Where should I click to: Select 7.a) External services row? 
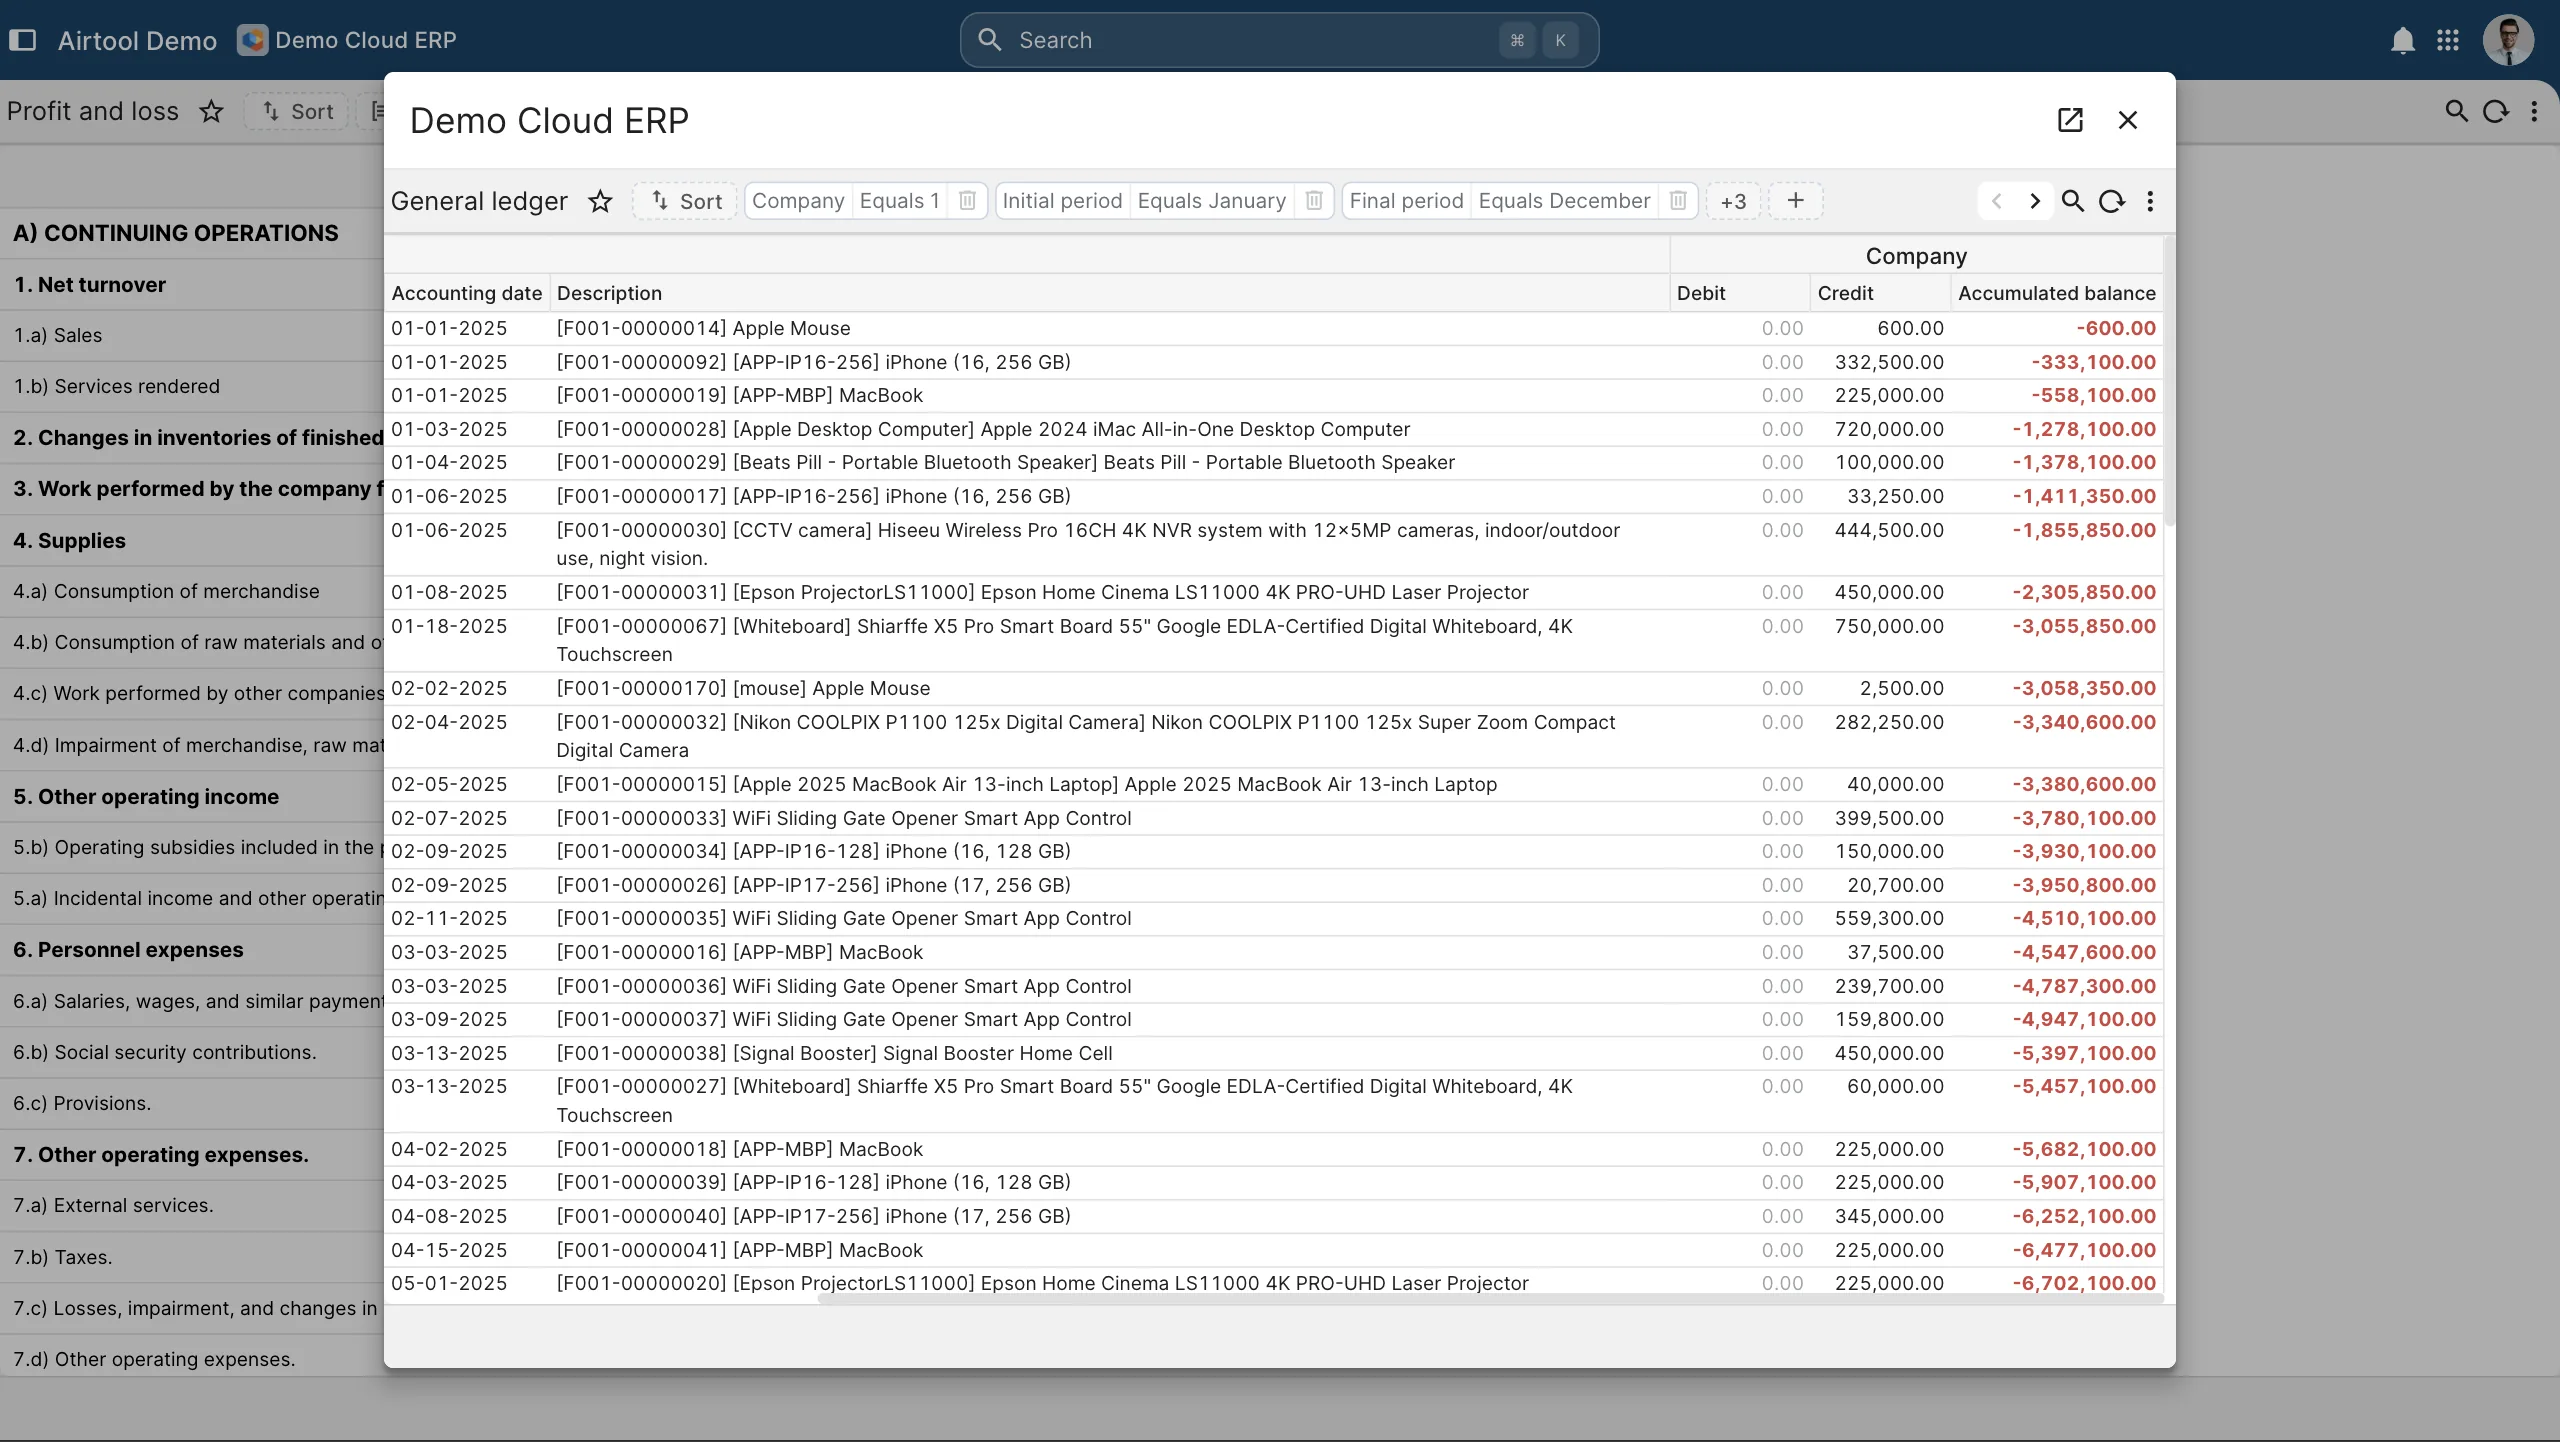click(x=192, y=1205)
